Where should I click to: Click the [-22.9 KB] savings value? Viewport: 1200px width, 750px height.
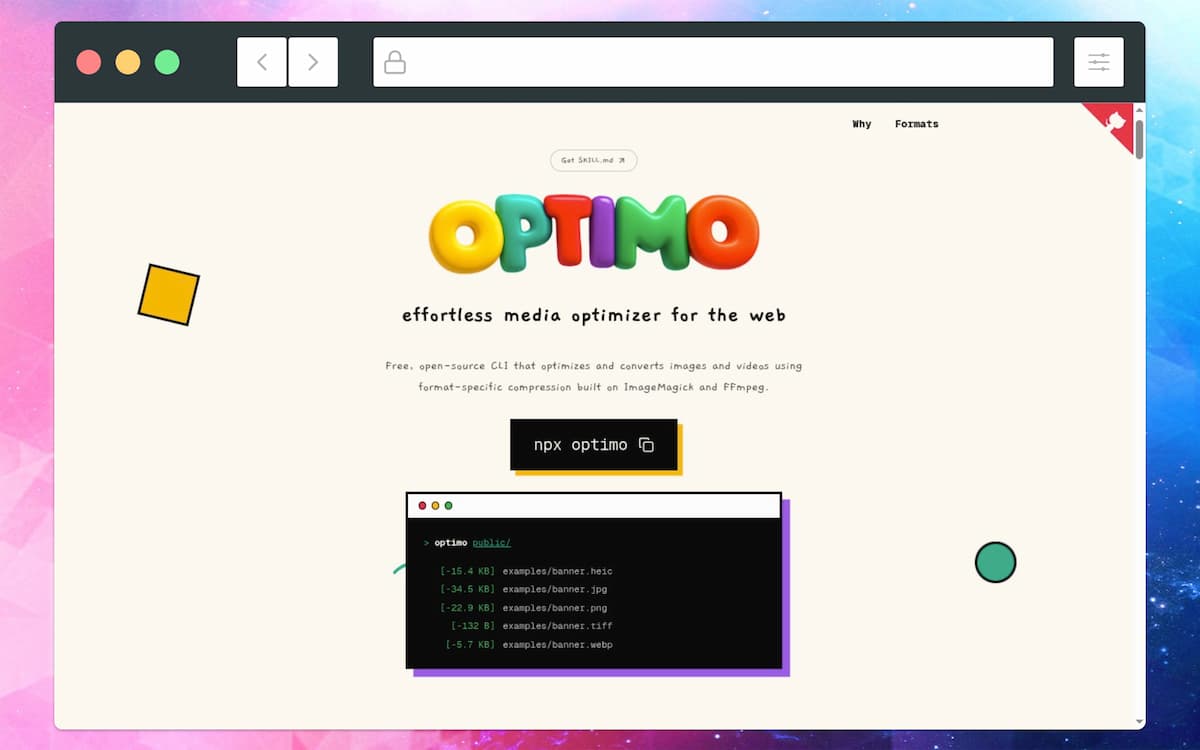coord(468,608)
